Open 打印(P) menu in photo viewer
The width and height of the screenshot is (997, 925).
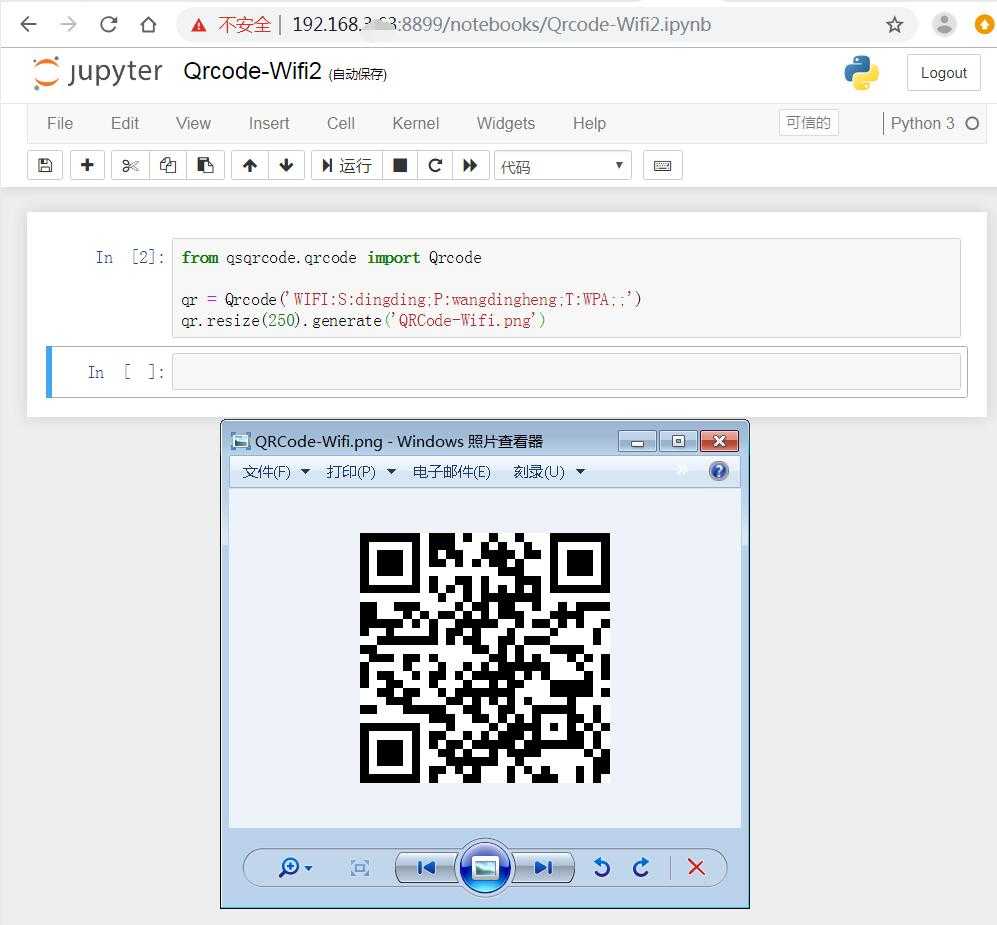click(361, 472)
